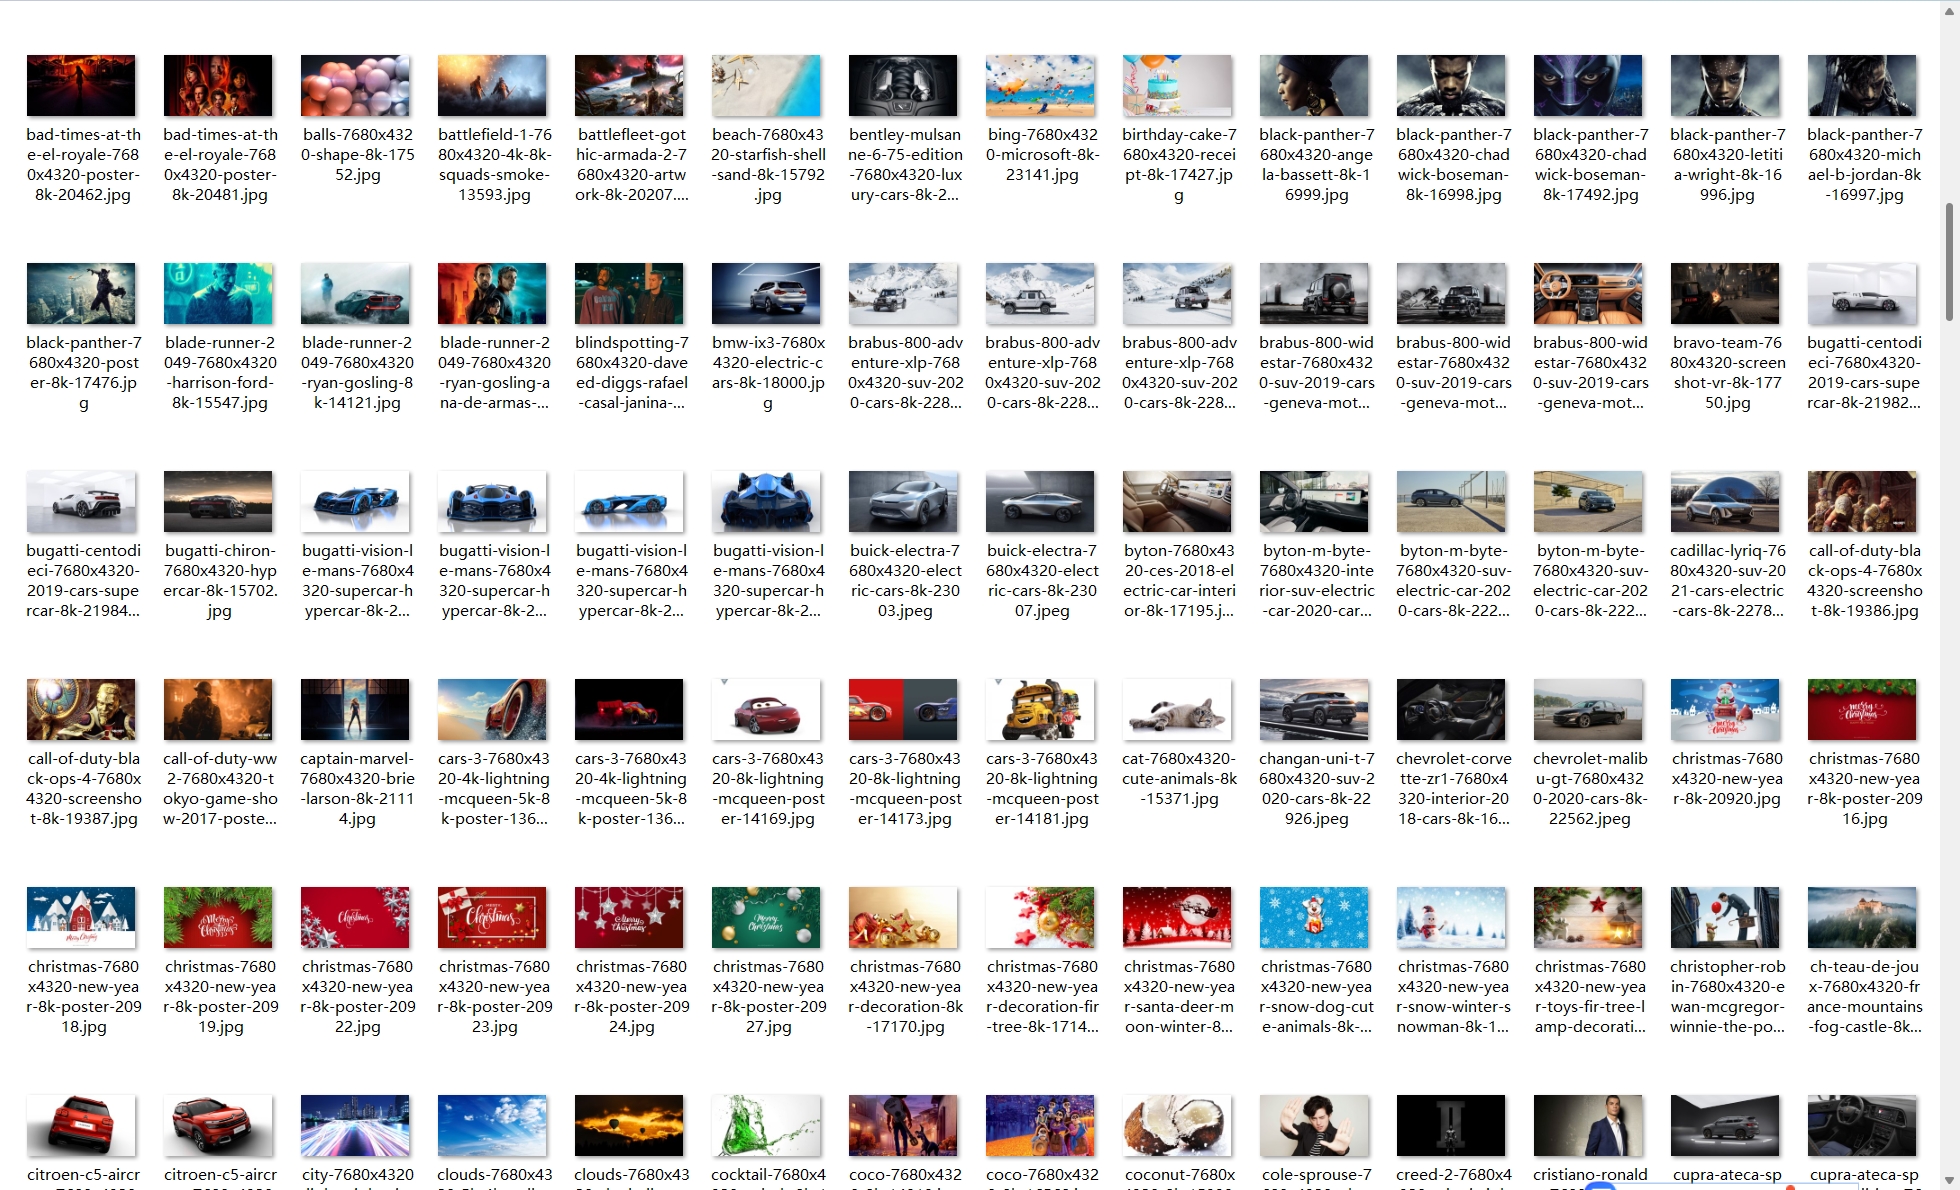Select the bugatti-chiron hypercar-8k-15702.jpg file
This screenshot has height=1190, width=1960.
218,502
